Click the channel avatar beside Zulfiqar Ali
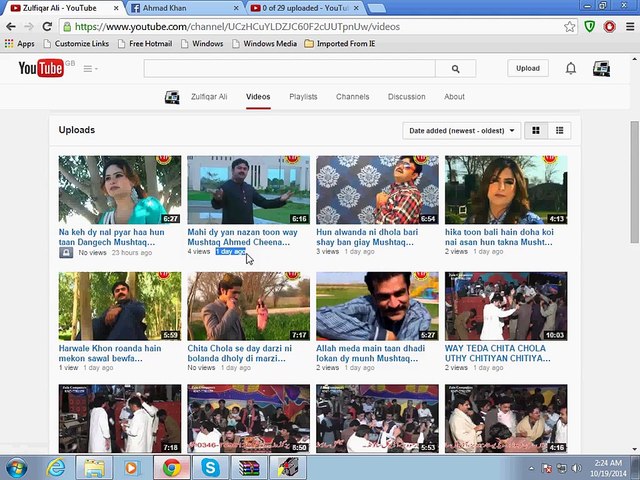Viewport: 640px width, 480px height. coord(172,97)
